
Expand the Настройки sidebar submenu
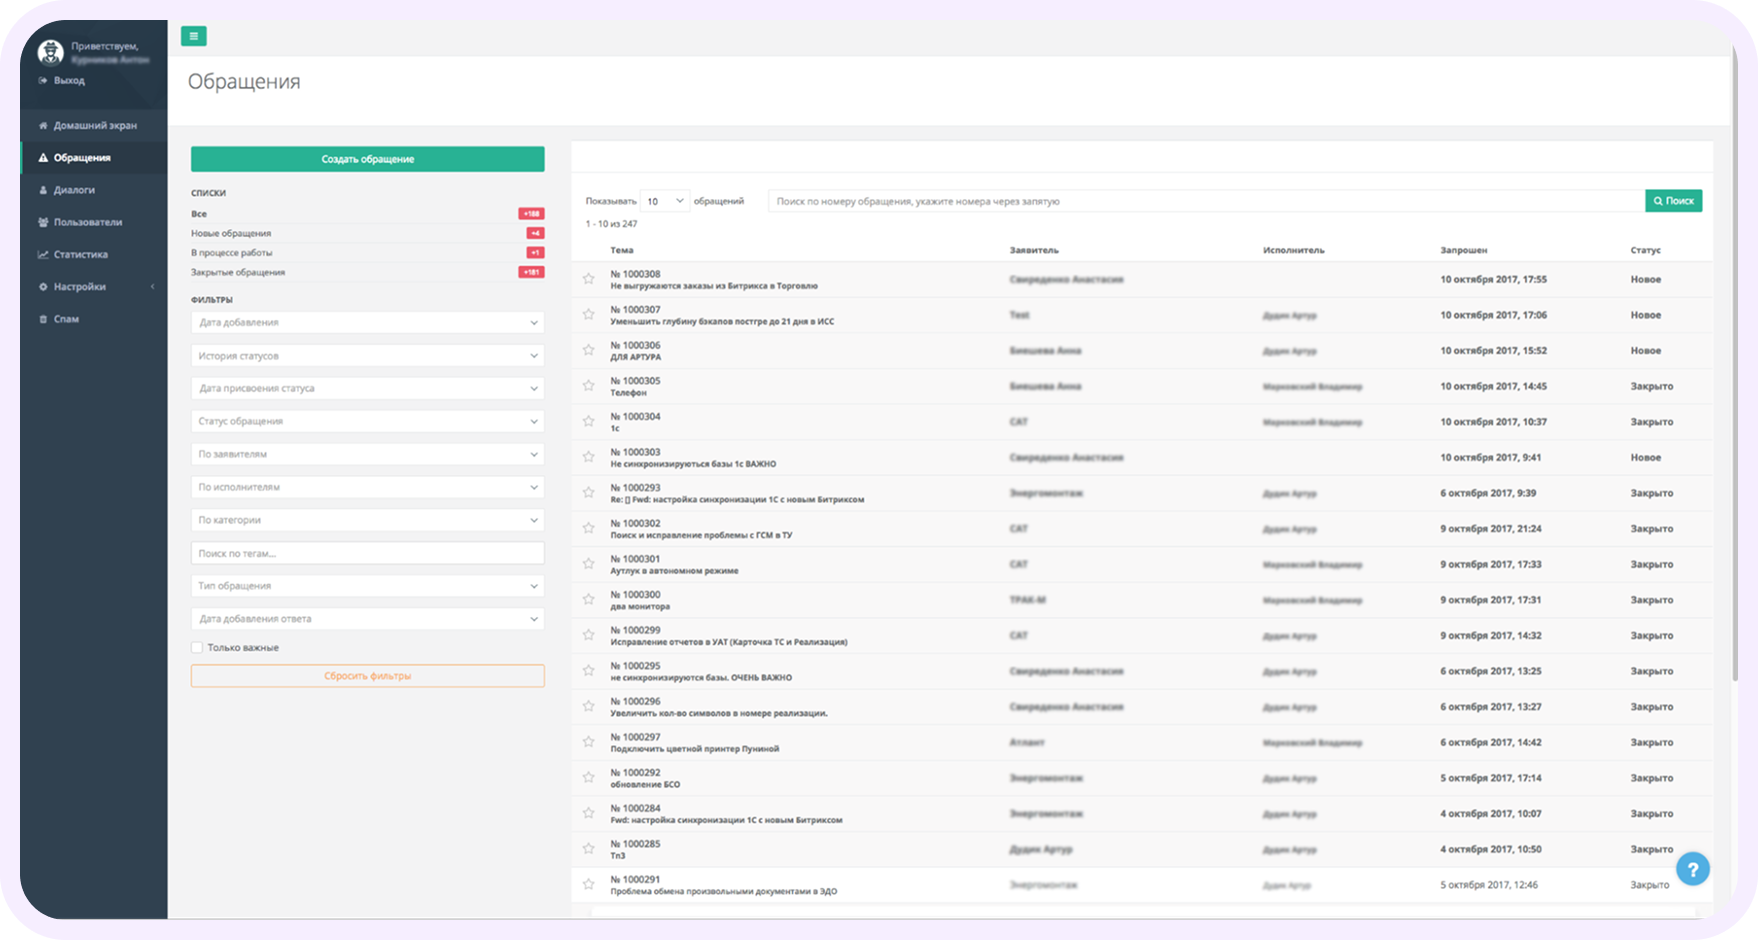pyautogui.click(x=95, y=287)
